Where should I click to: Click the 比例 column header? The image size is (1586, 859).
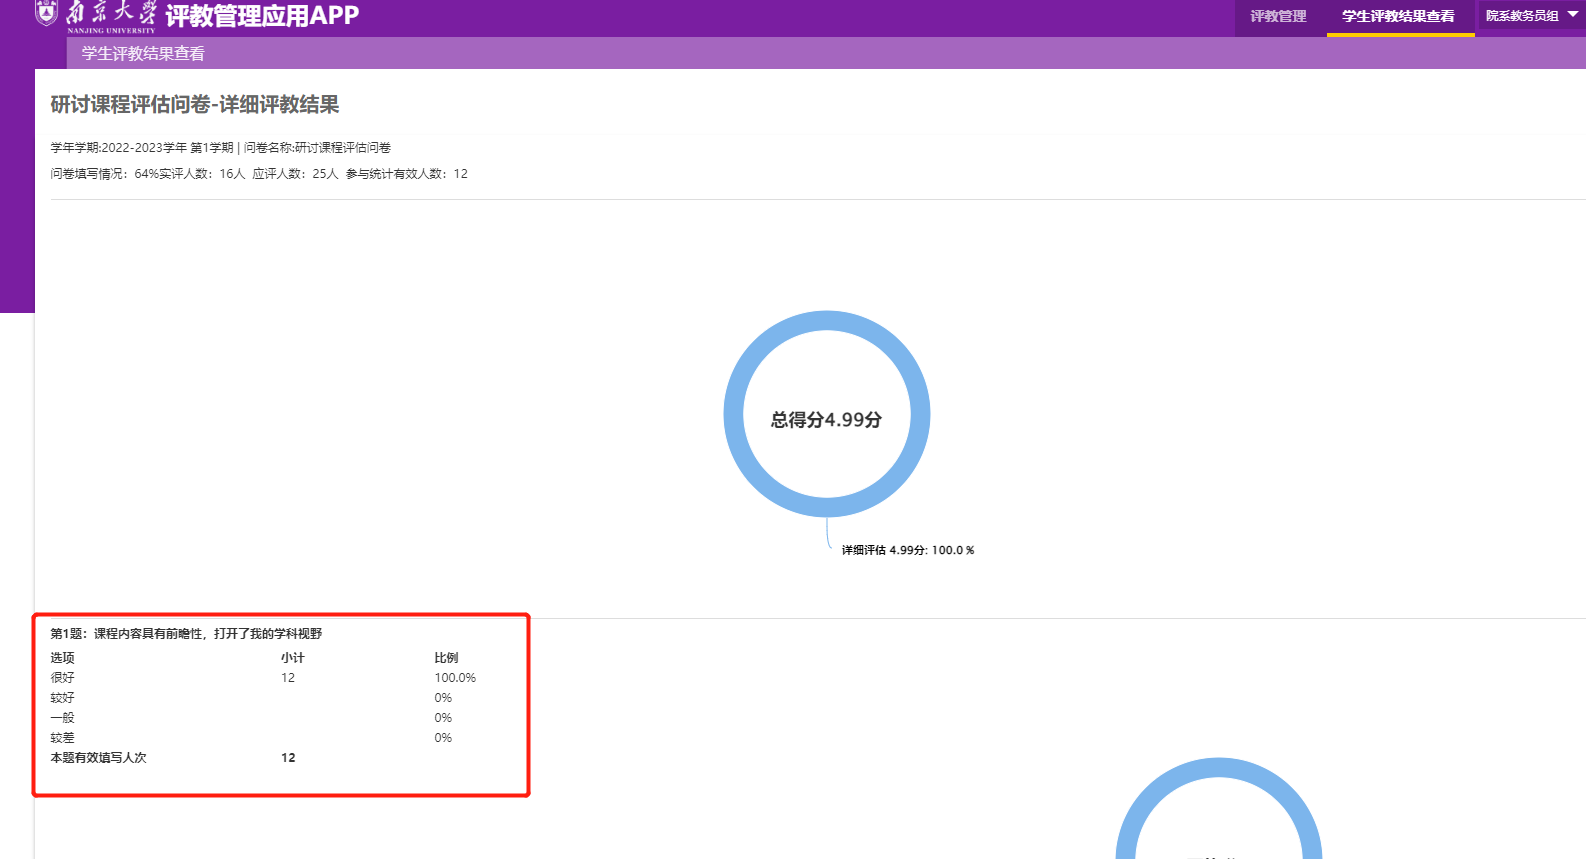click(x=446, y=657)
